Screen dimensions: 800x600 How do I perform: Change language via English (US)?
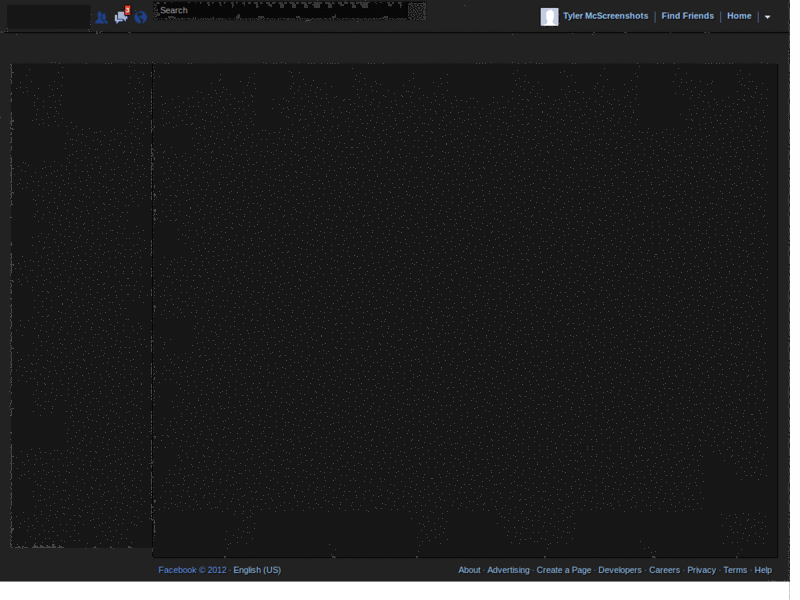(257, 570)
